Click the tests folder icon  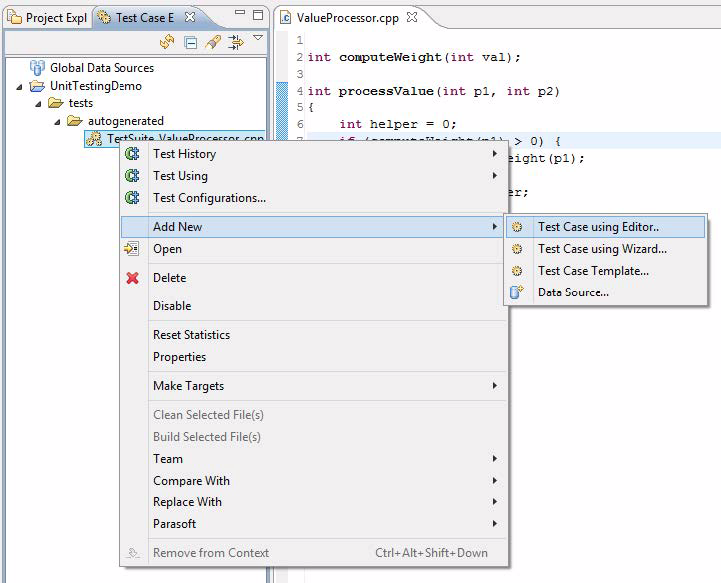(x=56, y=103)
